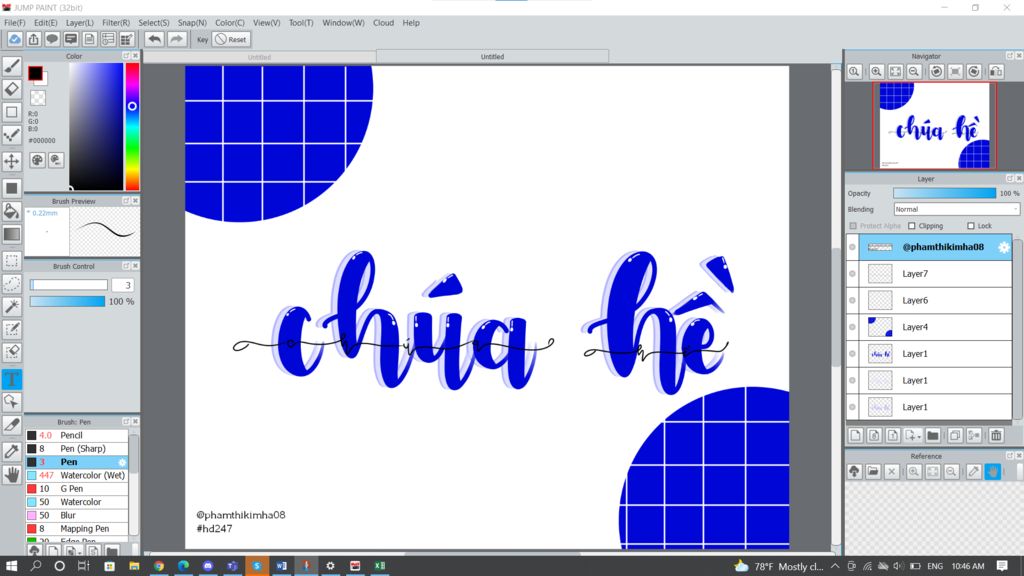Duplicate the layer using copy icon
The height and width of the screenshot is (576, 1024).
click(x=955, y=436)
